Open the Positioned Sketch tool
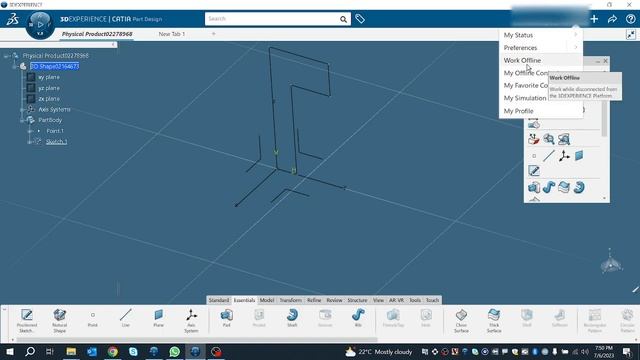Screen dimensions: 640x360 point(27,320)
